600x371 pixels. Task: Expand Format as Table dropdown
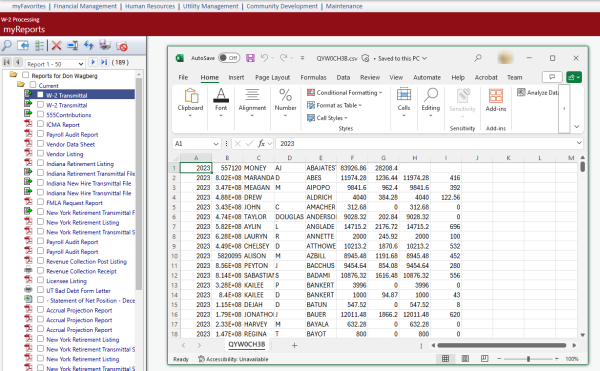click(360, 105)
